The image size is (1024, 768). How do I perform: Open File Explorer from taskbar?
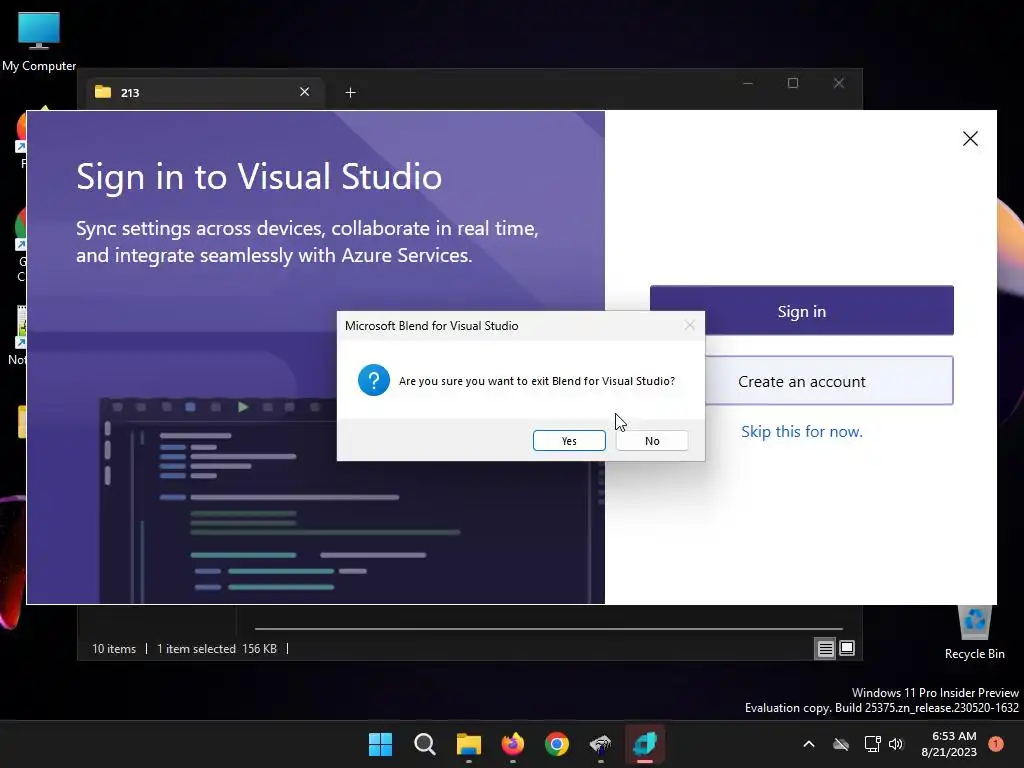468,744
